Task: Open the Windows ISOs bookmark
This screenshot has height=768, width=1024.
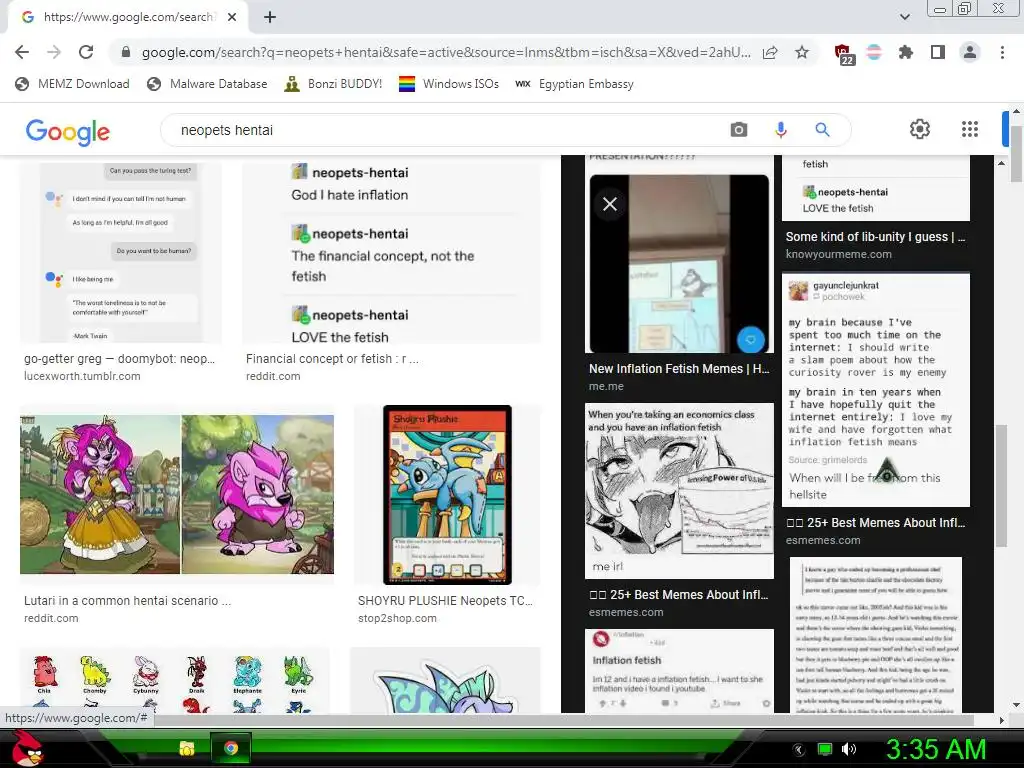Action: point(449,84)
